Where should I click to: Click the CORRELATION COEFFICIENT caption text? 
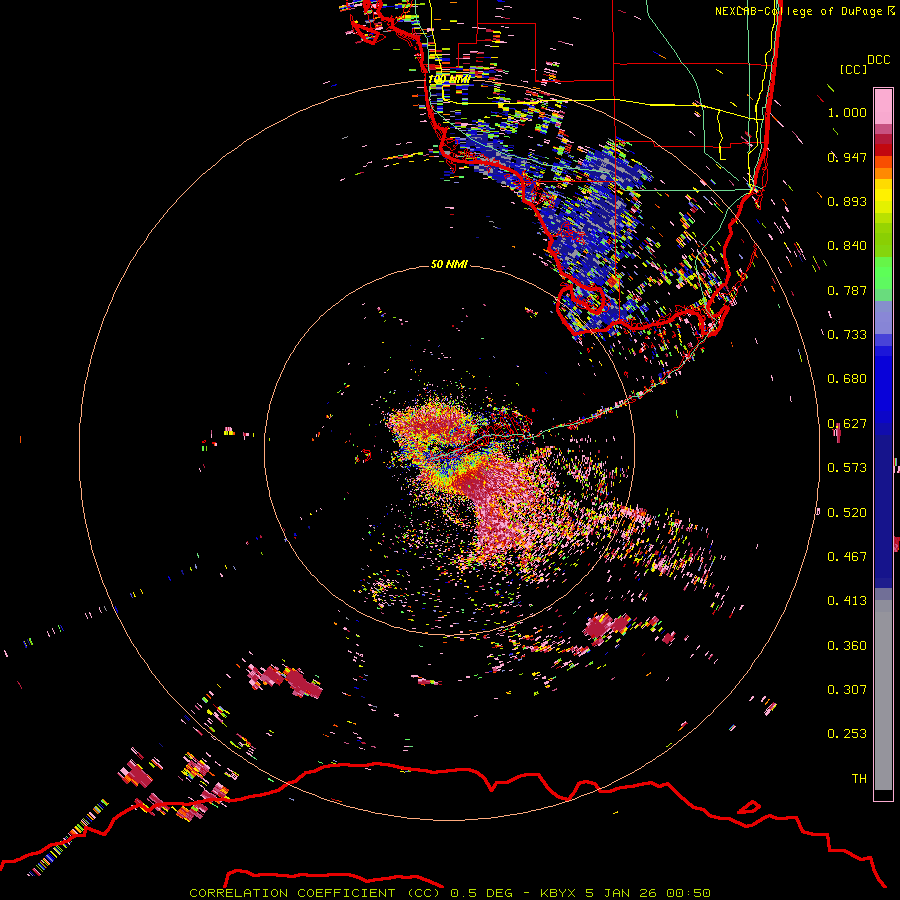coord(292,893)
